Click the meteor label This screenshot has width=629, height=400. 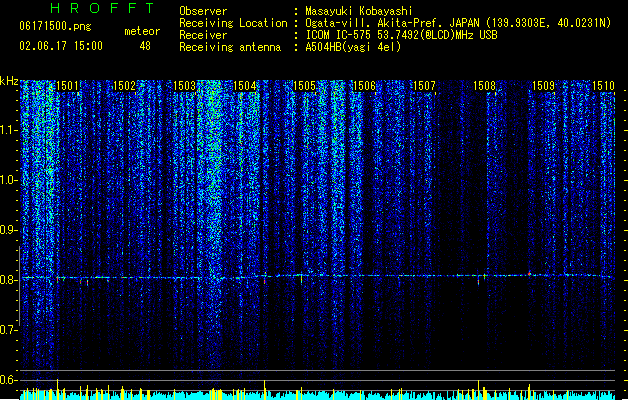coord(142,31)
